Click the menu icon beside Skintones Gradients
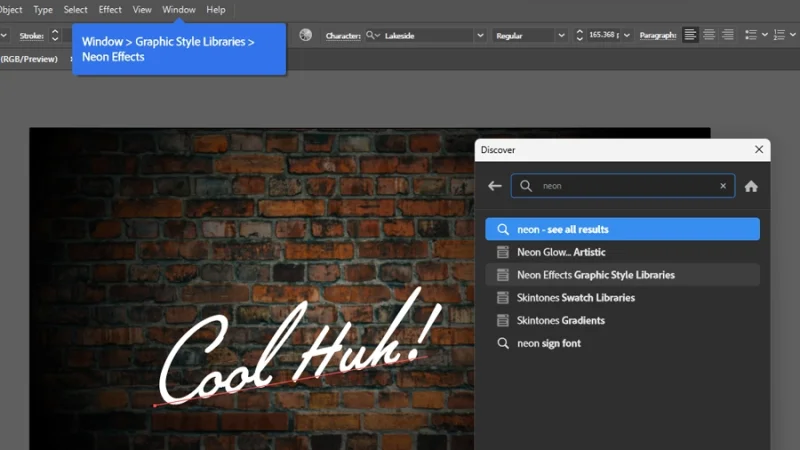This screenshot has height=450, width=800. [503, 320]
